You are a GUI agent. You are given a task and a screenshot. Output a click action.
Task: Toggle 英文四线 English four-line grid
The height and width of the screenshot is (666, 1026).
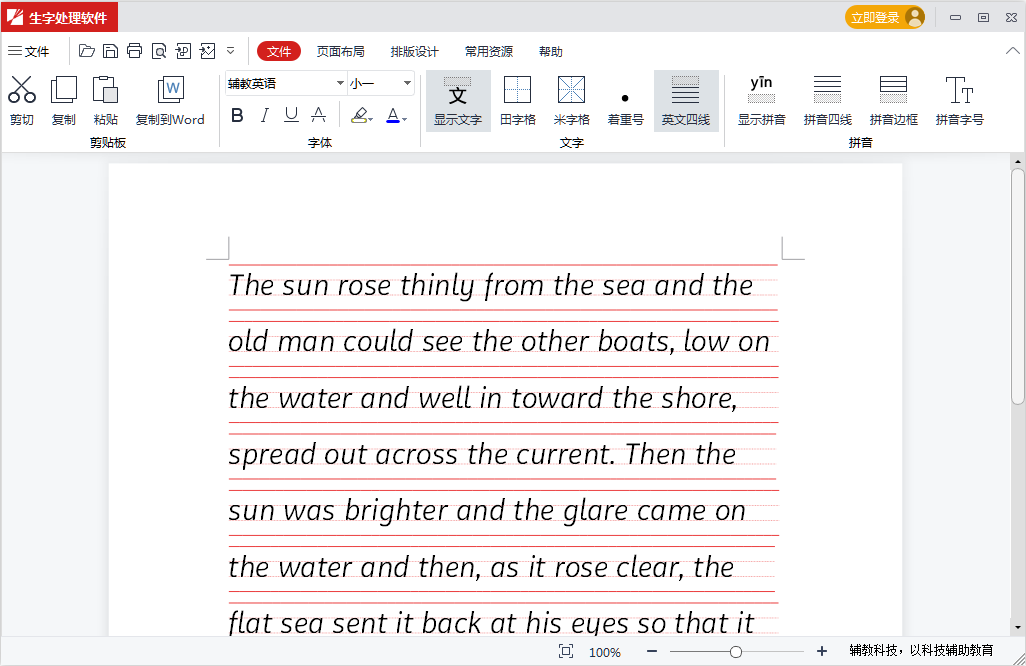686,101
